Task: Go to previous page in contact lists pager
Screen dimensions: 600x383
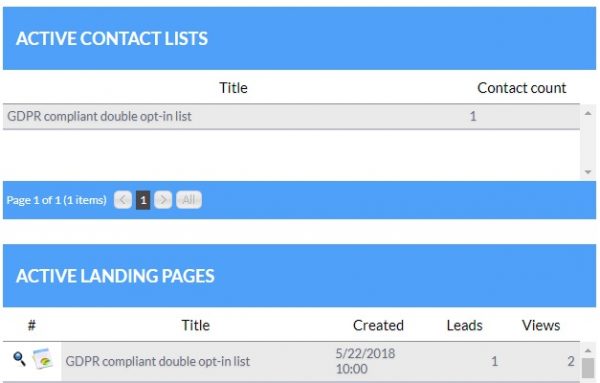Action: pyautogui.click(x=123, y=200)
